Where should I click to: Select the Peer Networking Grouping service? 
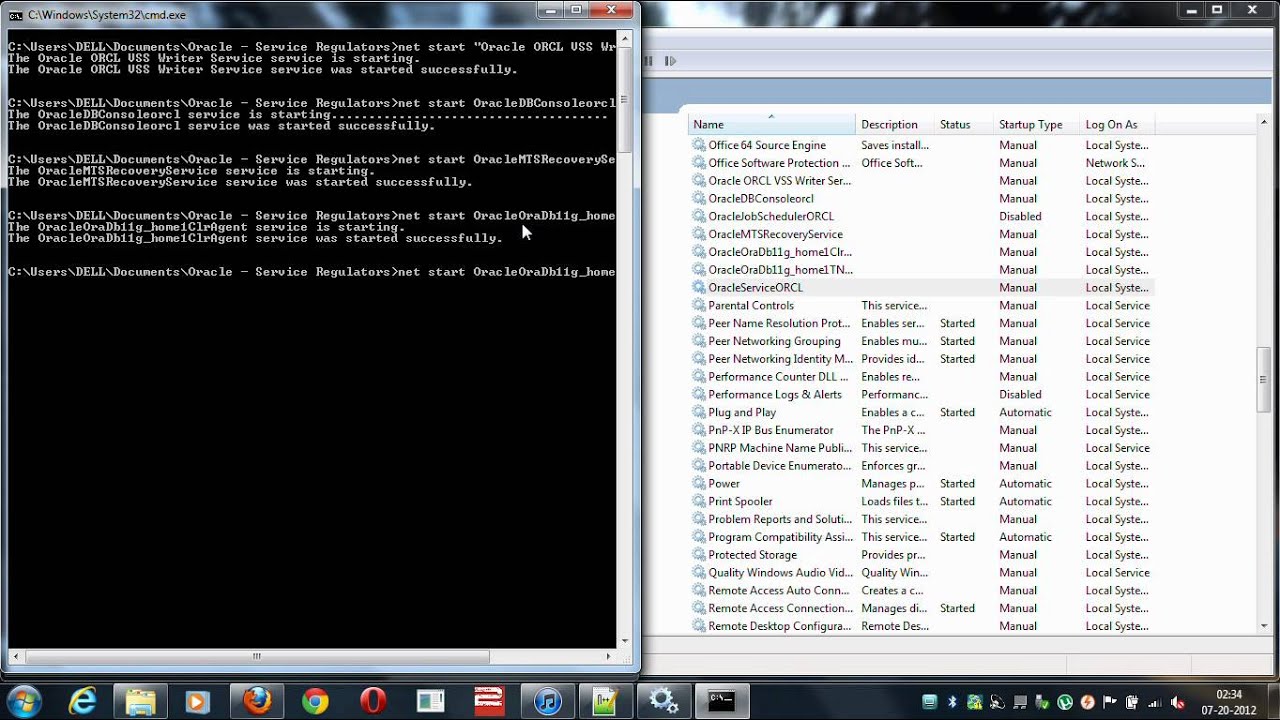[x=921, y=341]
